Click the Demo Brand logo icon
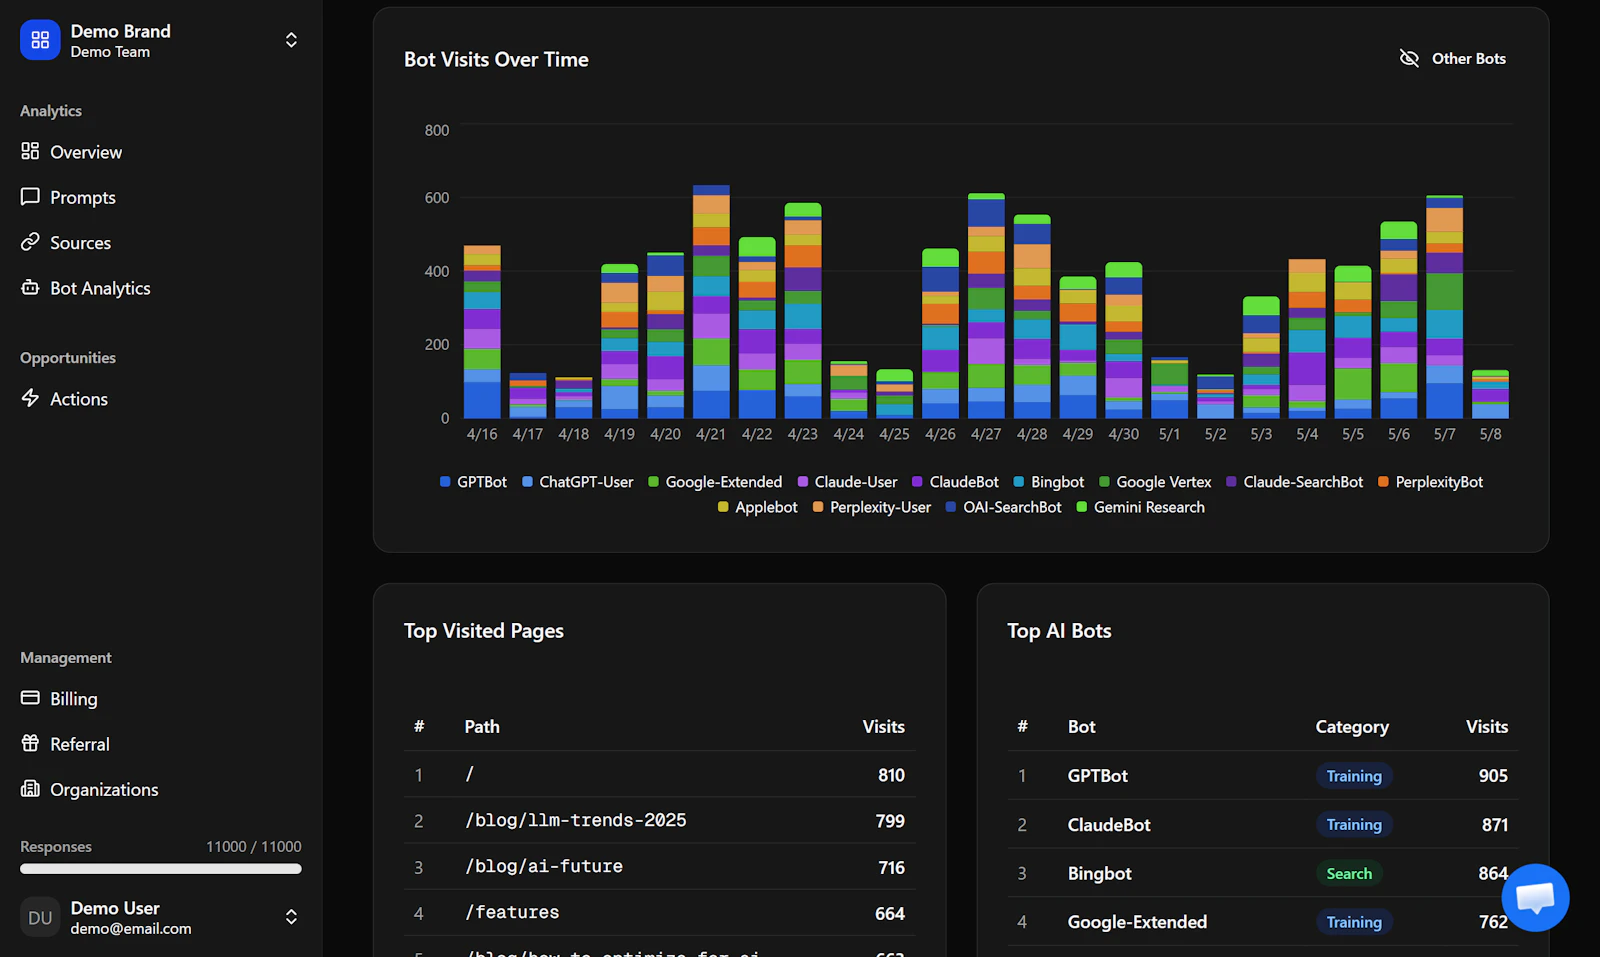Viewport: 1600px width, 957px height. [40, 40]
